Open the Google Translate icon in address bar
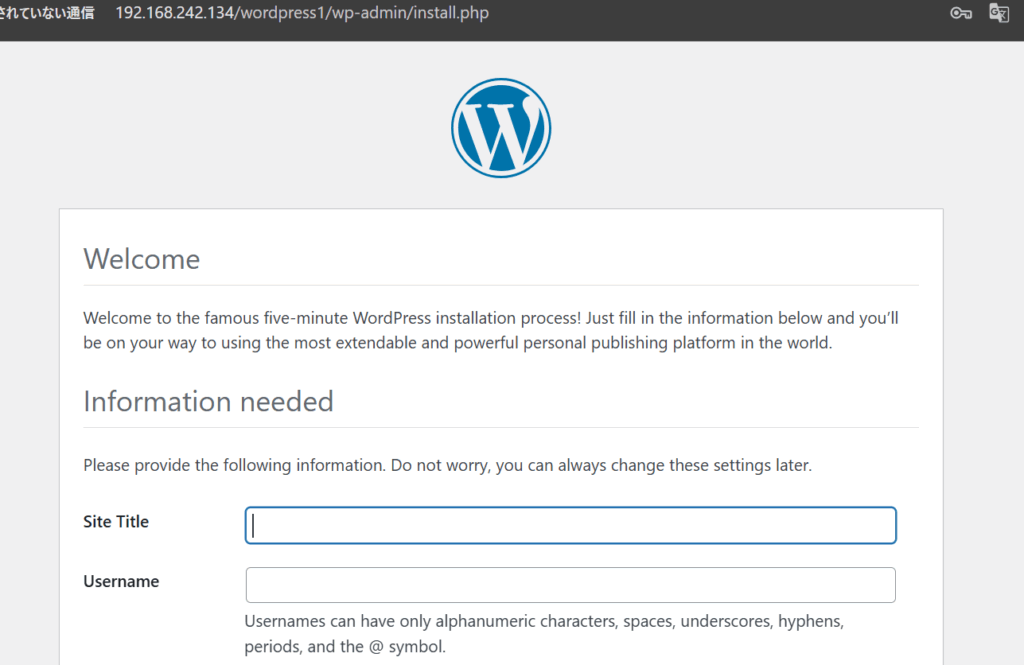 pyautogui.click(x=998, y=14)
